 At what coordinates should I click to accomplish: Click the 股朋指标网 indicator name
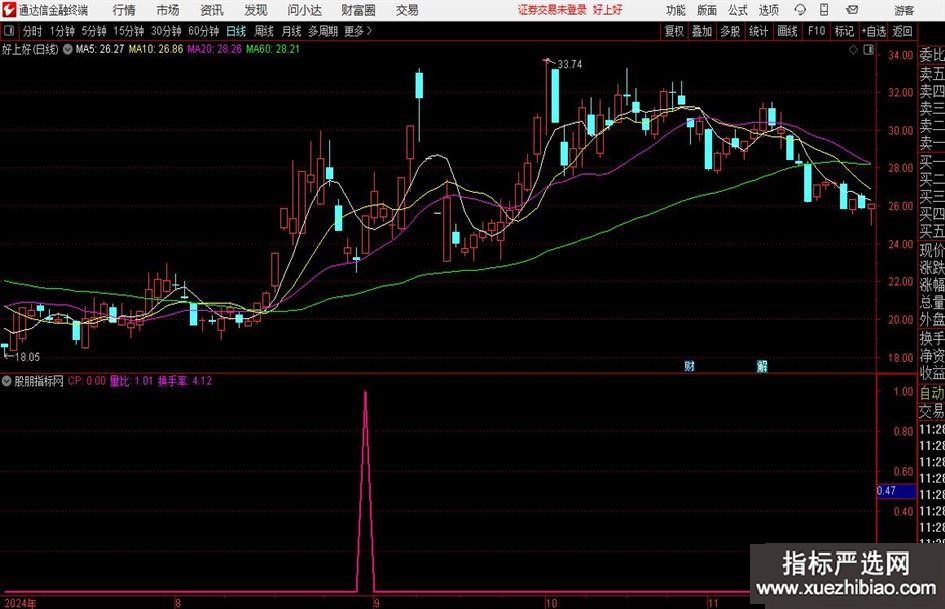click(x=39, y=381)
